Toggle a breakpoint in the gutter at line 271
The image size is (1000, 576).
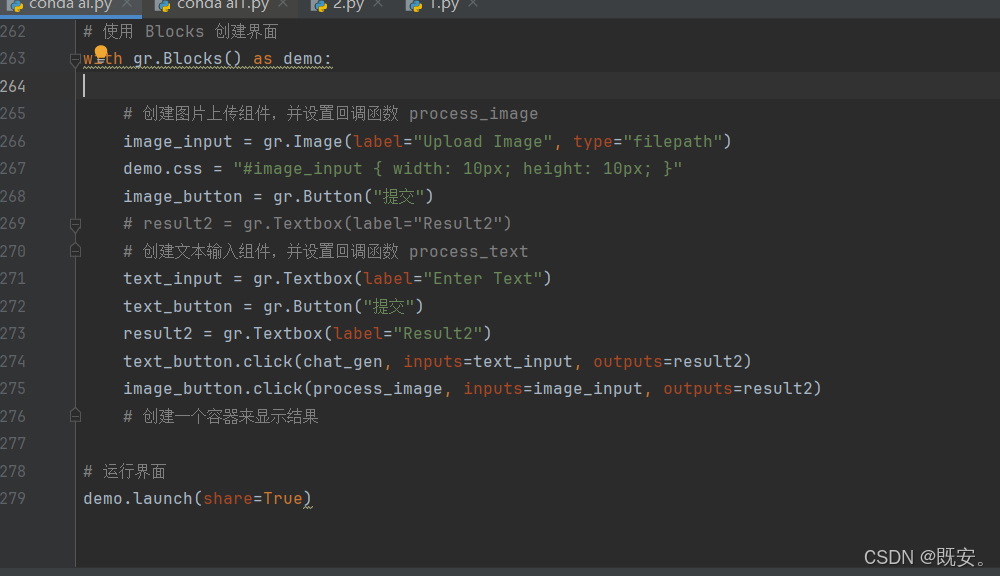coord(58,278)
